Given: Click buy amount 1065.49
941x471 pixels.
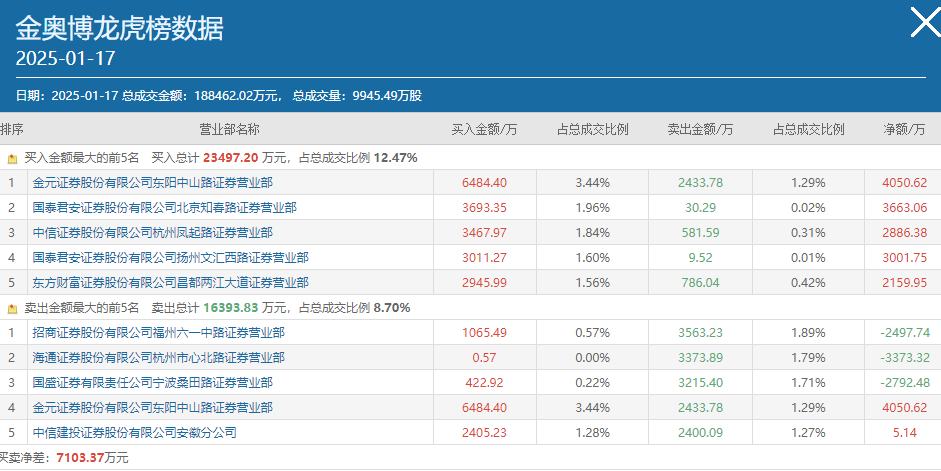Looking at the screenshot, I should click(x=484, y=333).
